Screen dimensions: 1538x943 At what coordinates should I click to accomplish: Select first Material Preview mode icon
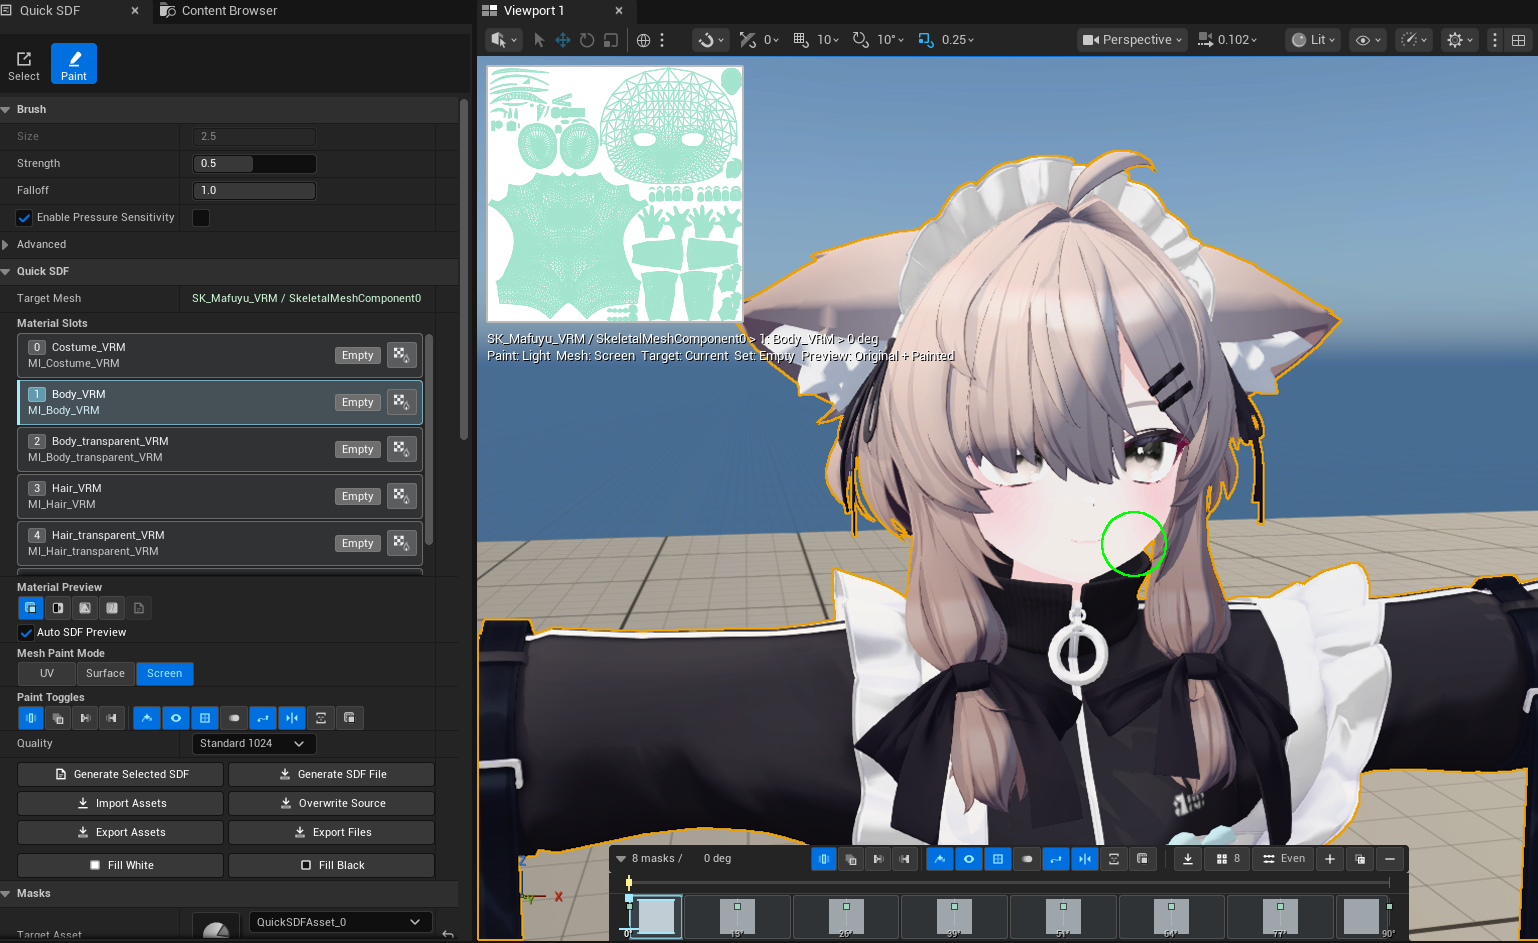click(x=31, y=608)
